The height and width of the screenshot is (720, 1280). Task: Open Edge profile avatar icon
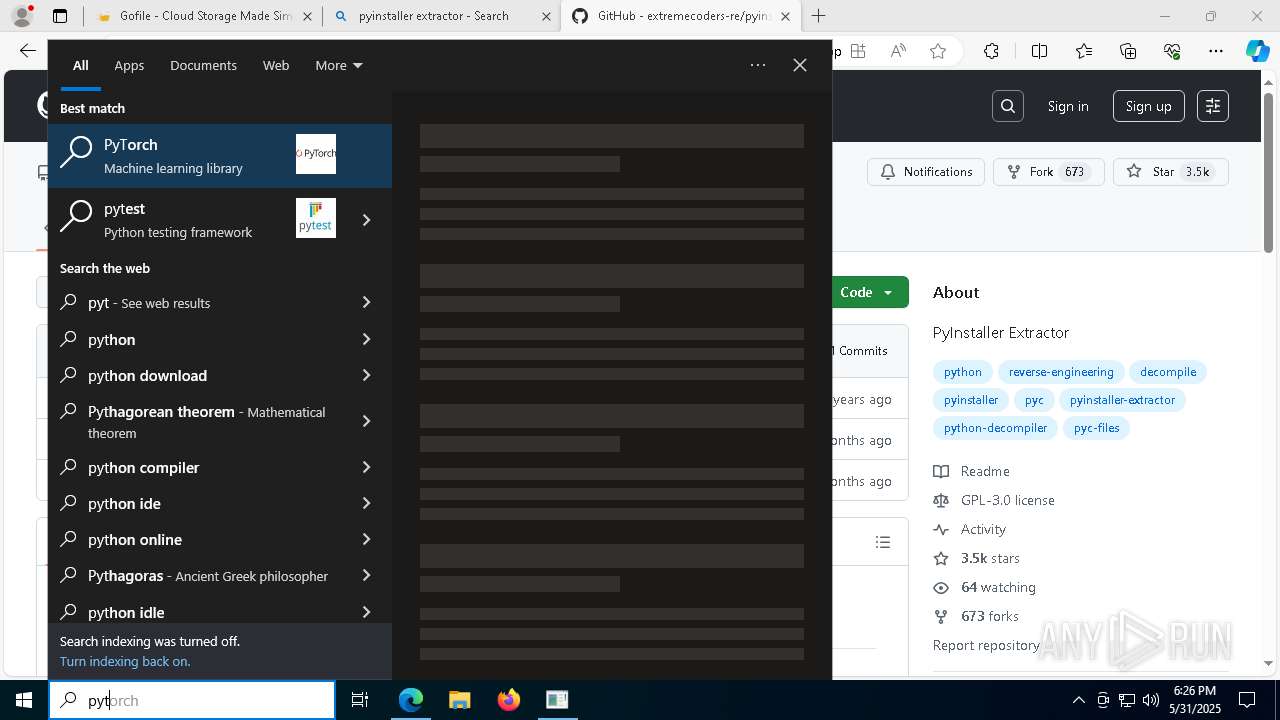coord(22,16)
